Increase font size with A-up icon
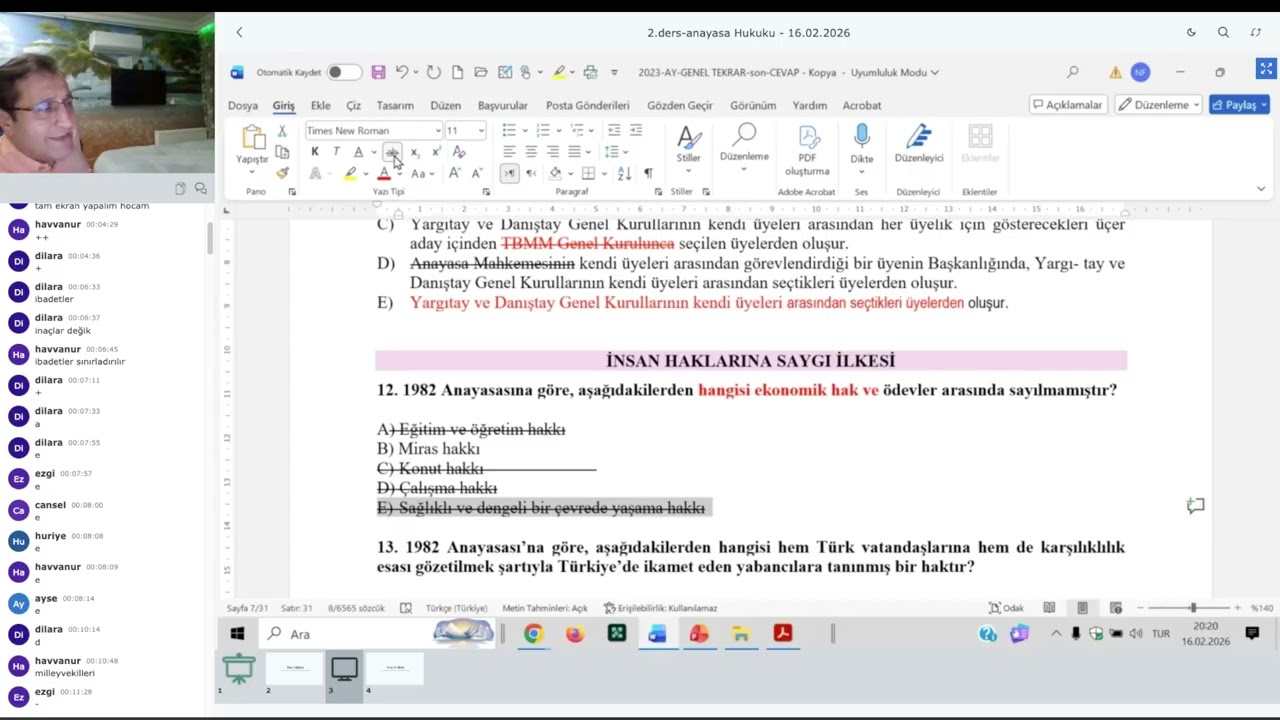The width and height of the screenshot is (1280, 720). point(455,173)
